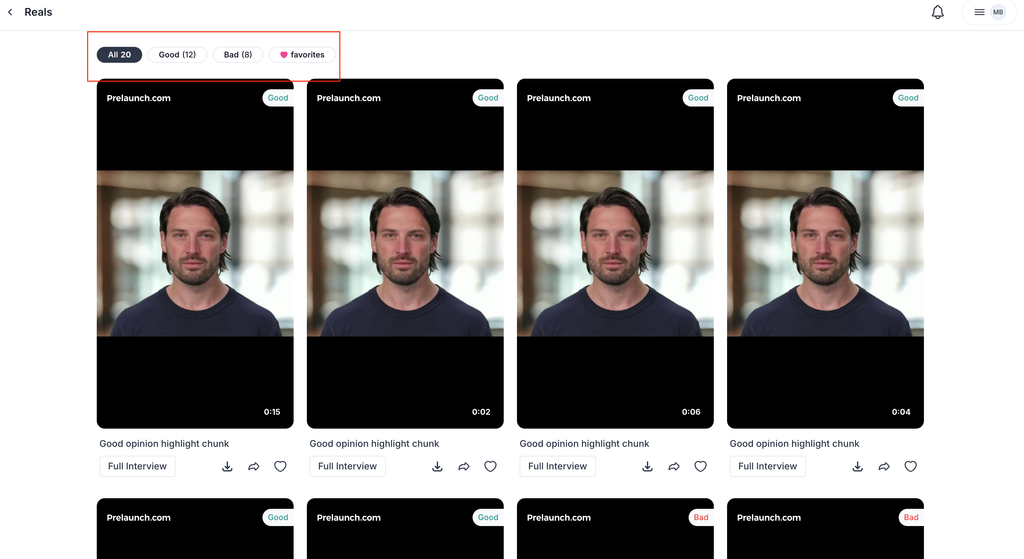Download the third video (0:06)
This screenshot has width=1024, height=559.
pos(647,466)
